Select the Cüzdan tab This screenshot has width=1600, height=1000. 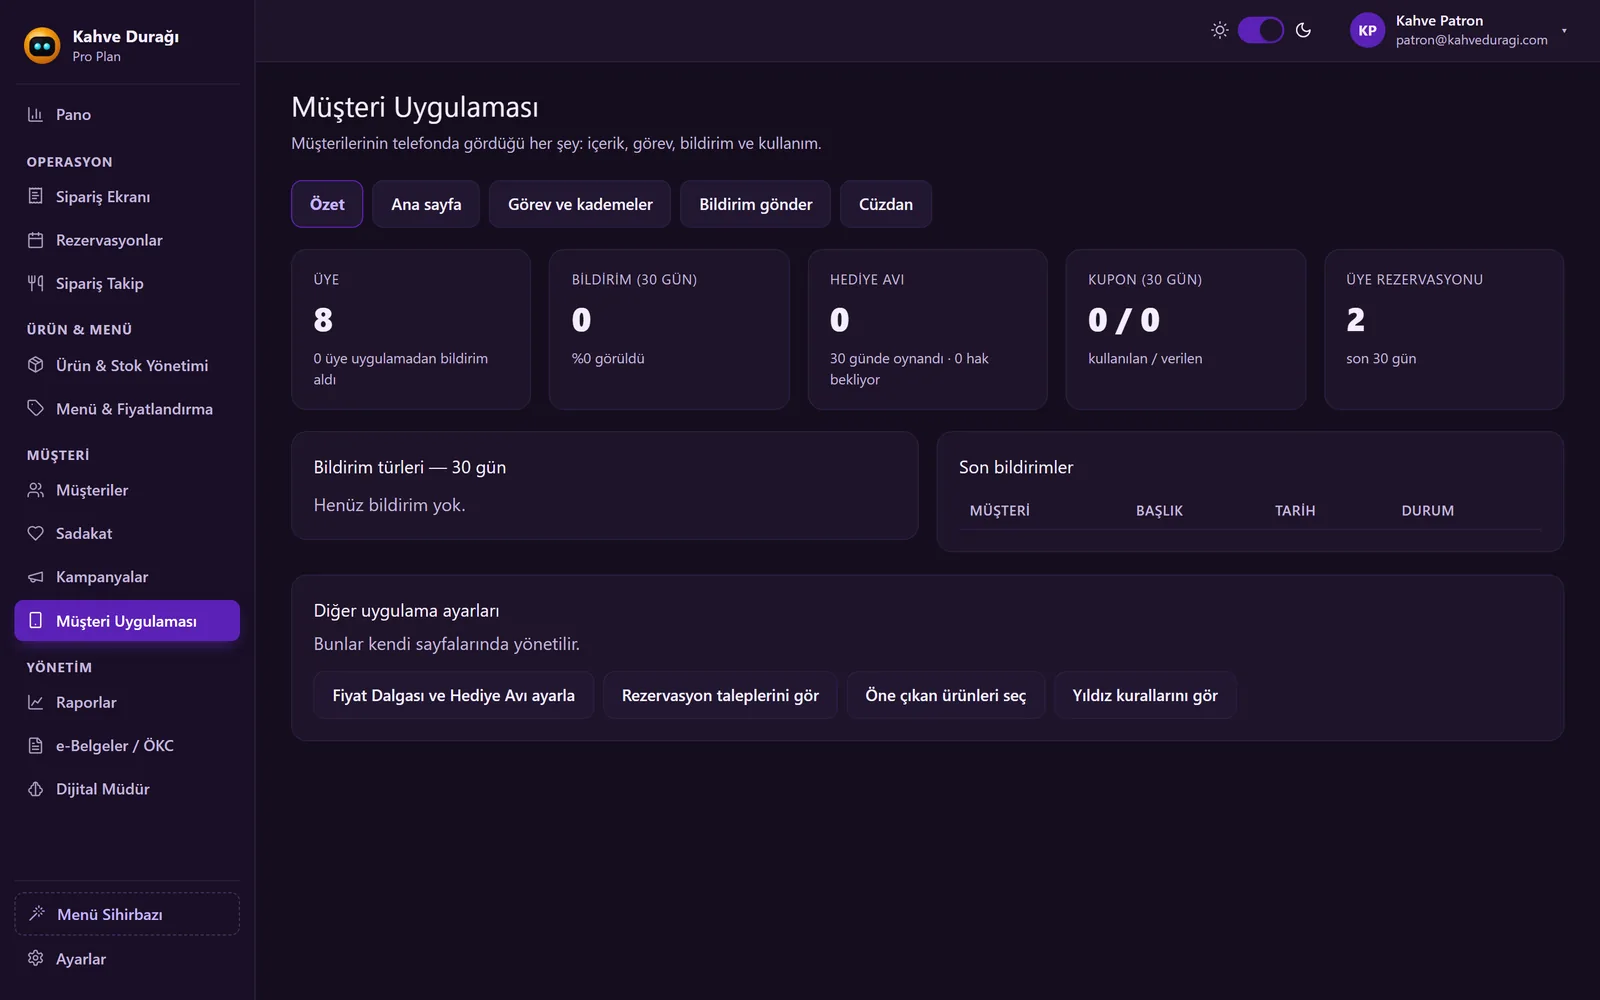coord(886,204)
